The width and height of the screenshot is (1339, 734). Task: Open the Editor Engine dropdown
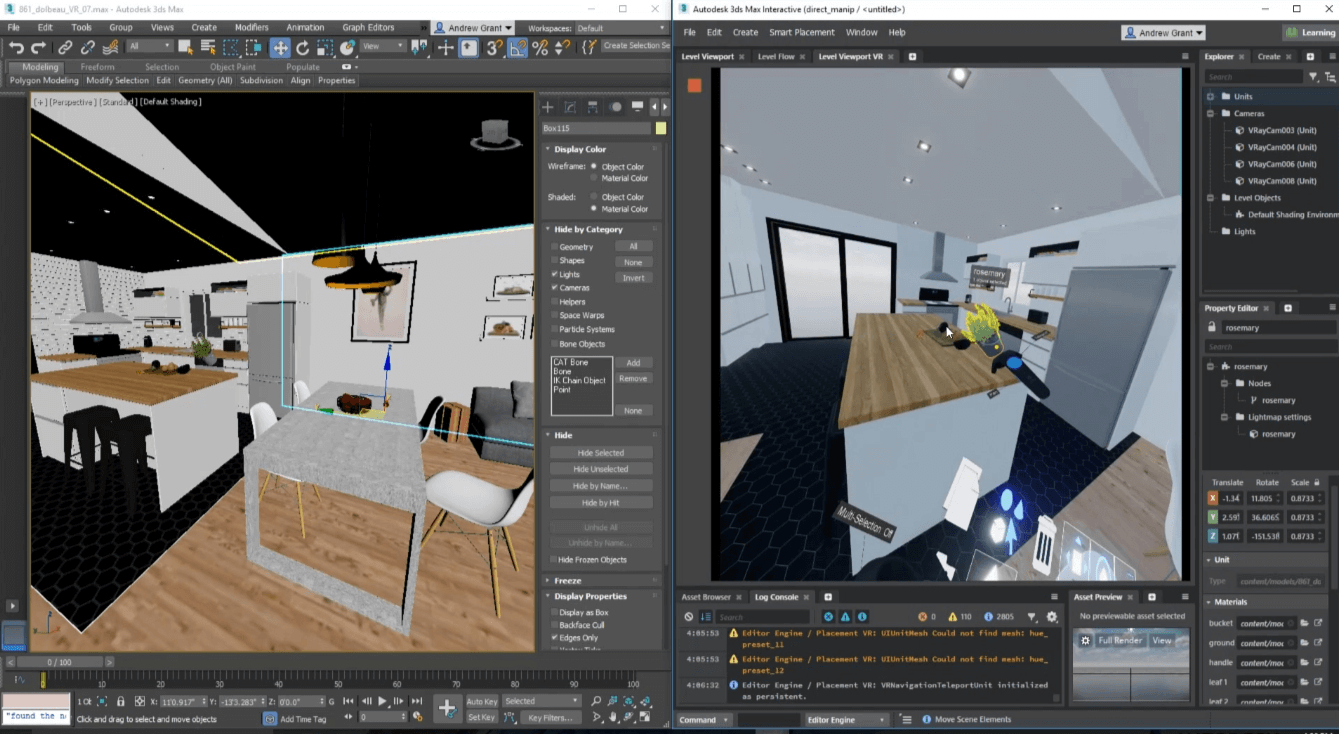[846, 719]
